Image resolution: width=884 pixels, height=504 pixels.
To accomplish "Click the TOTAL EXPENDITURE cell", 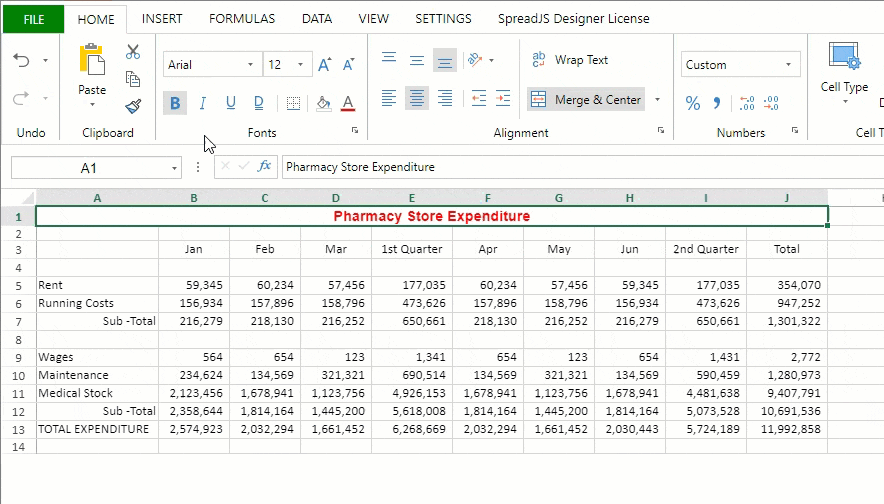I will coord(97,429).
